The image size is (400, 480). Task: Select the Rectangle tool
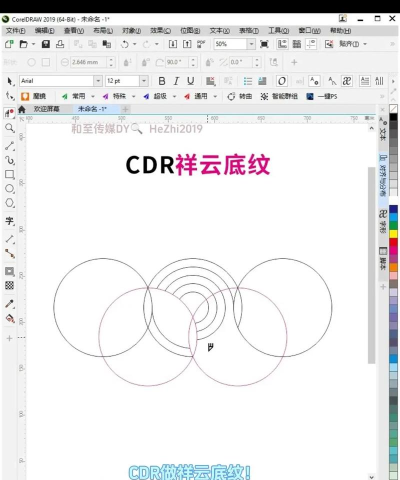(x=10, y=174)
